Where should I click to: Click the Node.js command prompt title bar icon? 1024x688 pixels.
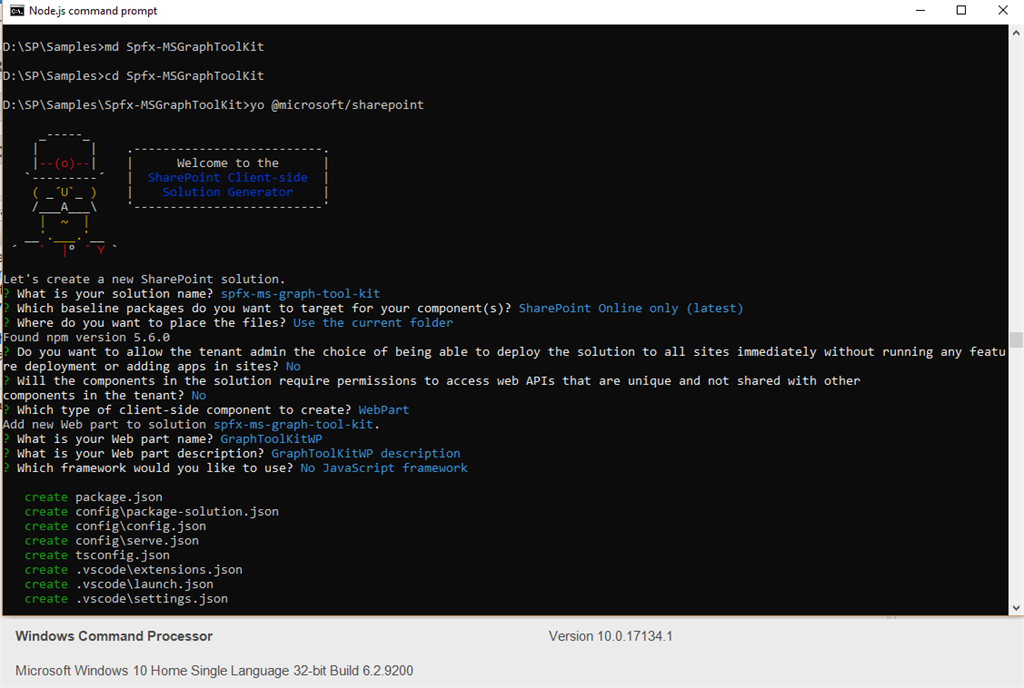point(13,11)
